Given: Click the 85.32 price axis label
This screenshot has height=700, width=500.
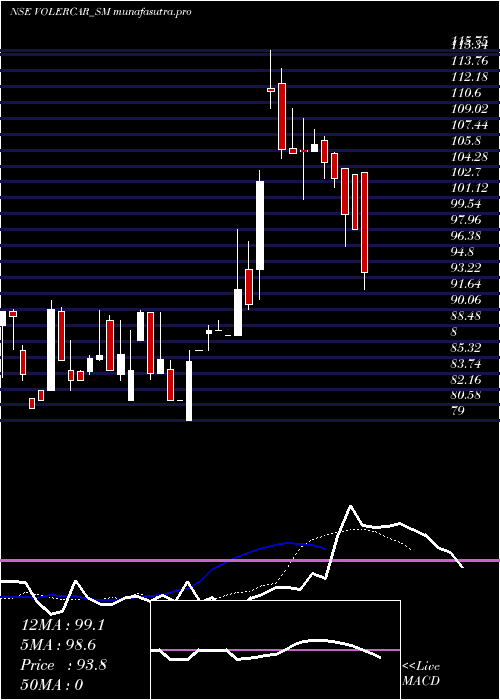Looking at the screenshot, I should (466, 348).
